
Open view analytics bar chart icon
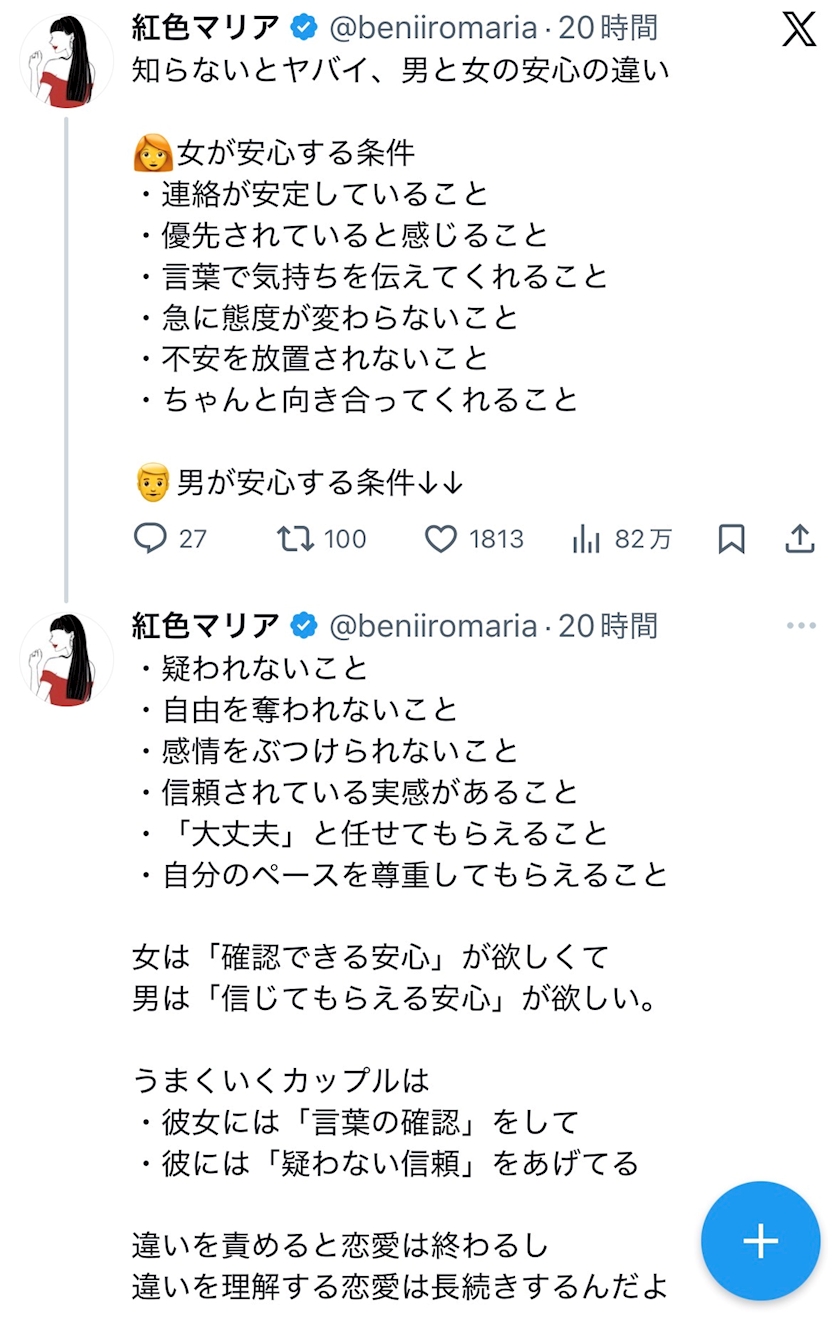pos(586,540)
